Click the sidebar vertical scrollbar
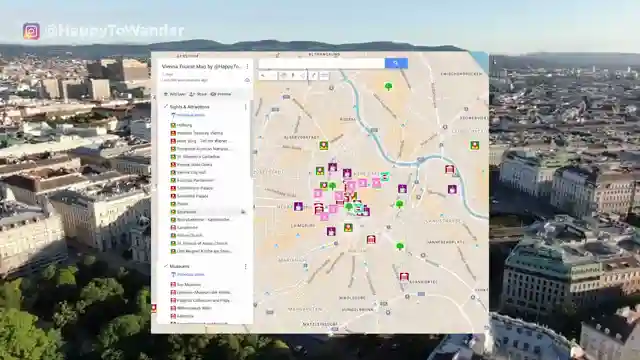Screen dimensions: 640x360 click(x=251, y=139)
